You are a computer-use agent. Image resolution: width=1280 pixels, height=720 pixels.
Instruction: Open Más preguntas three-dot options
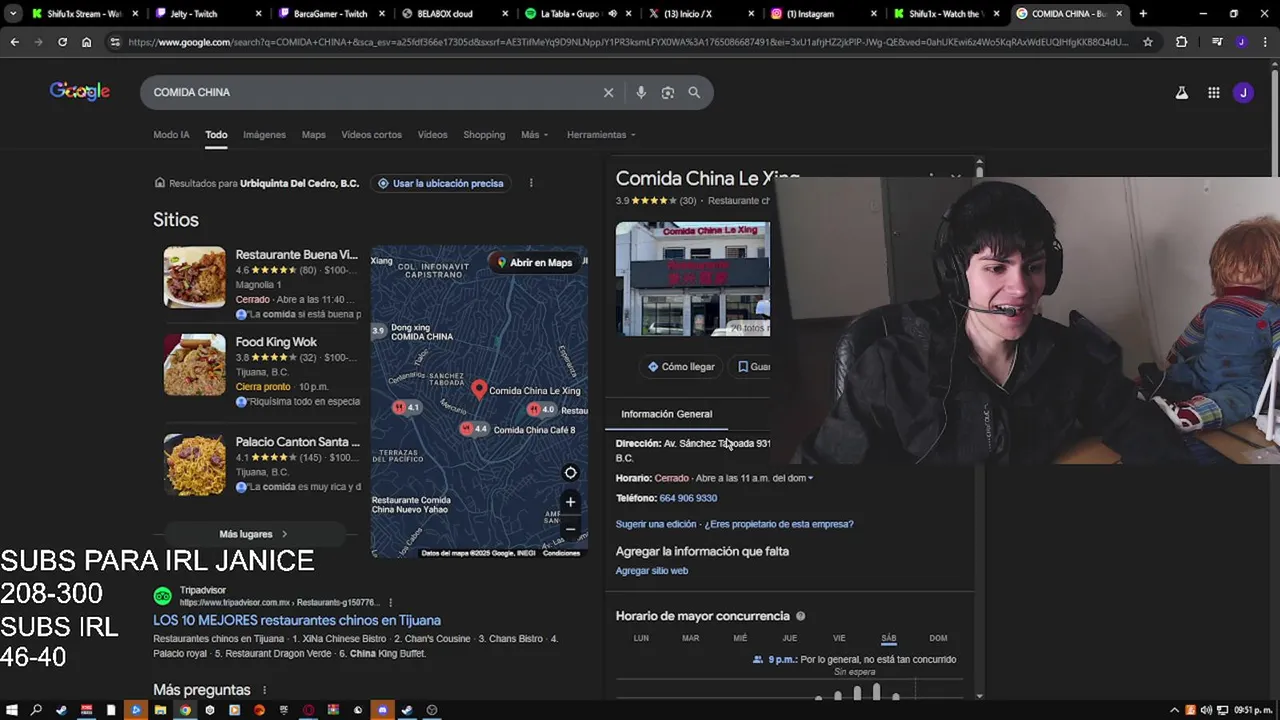264,690
